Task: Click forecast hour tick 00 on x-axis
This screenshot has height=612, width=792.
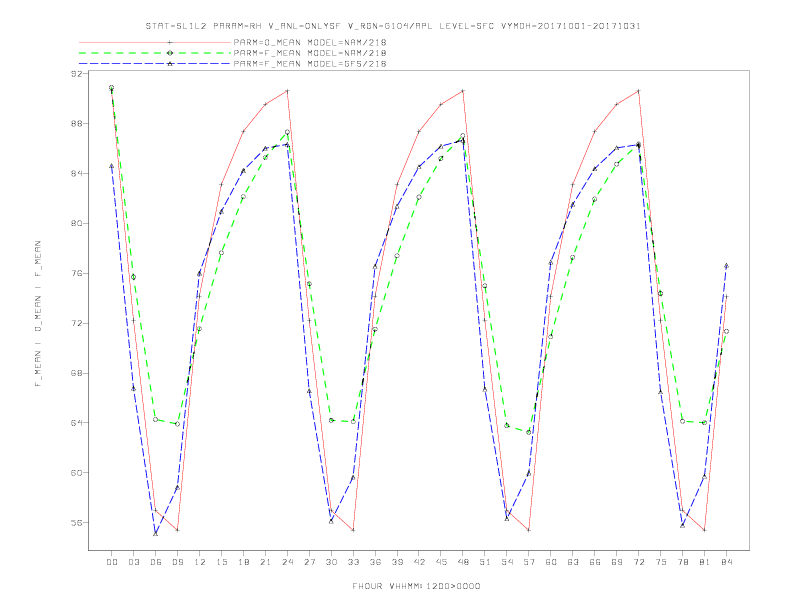Action: [x=112, y=562]
